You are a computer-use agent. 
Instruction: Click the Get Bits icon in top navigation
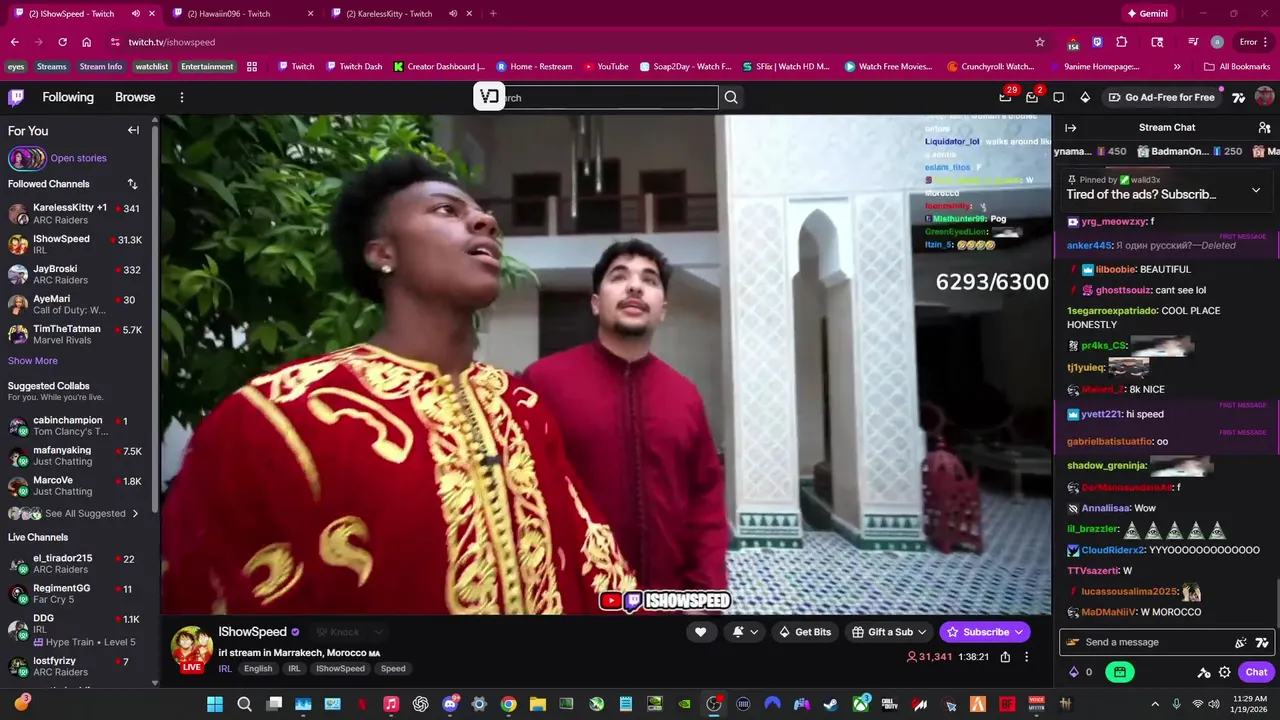pos(1085,97)
